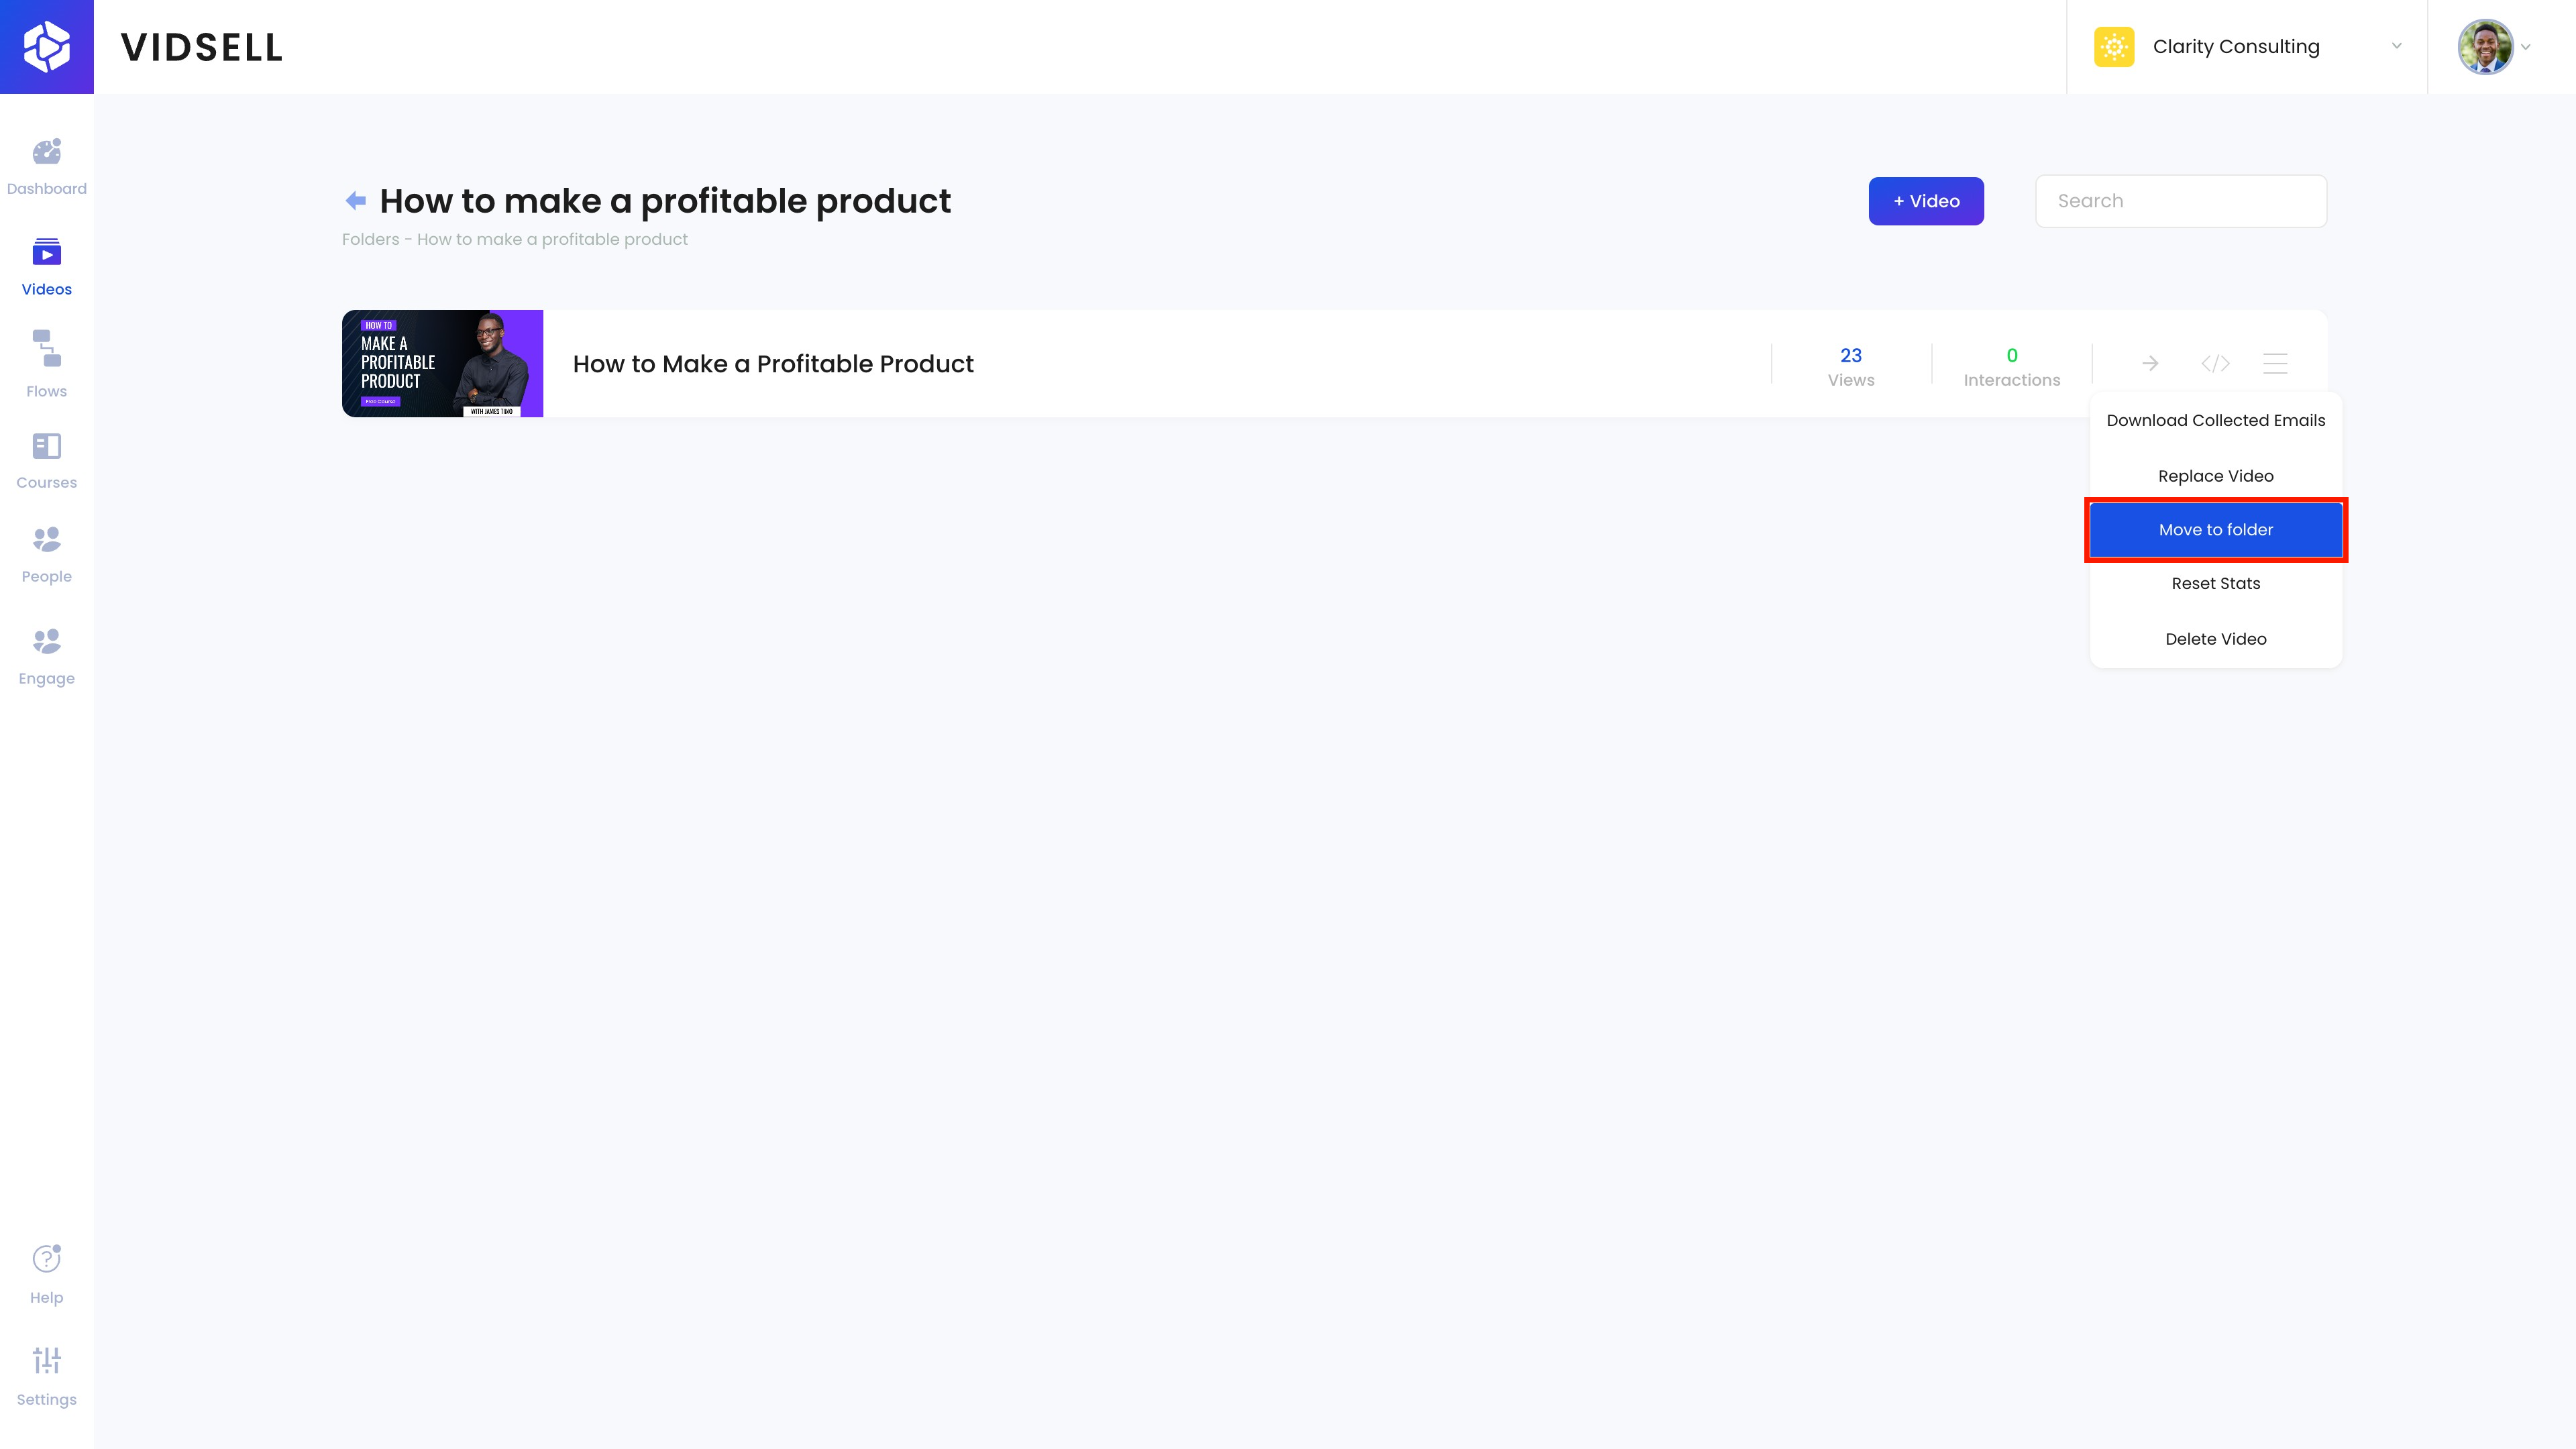Open Help from sidebar
This screenshot has width=2576, height=1449.
(46, 1274)
